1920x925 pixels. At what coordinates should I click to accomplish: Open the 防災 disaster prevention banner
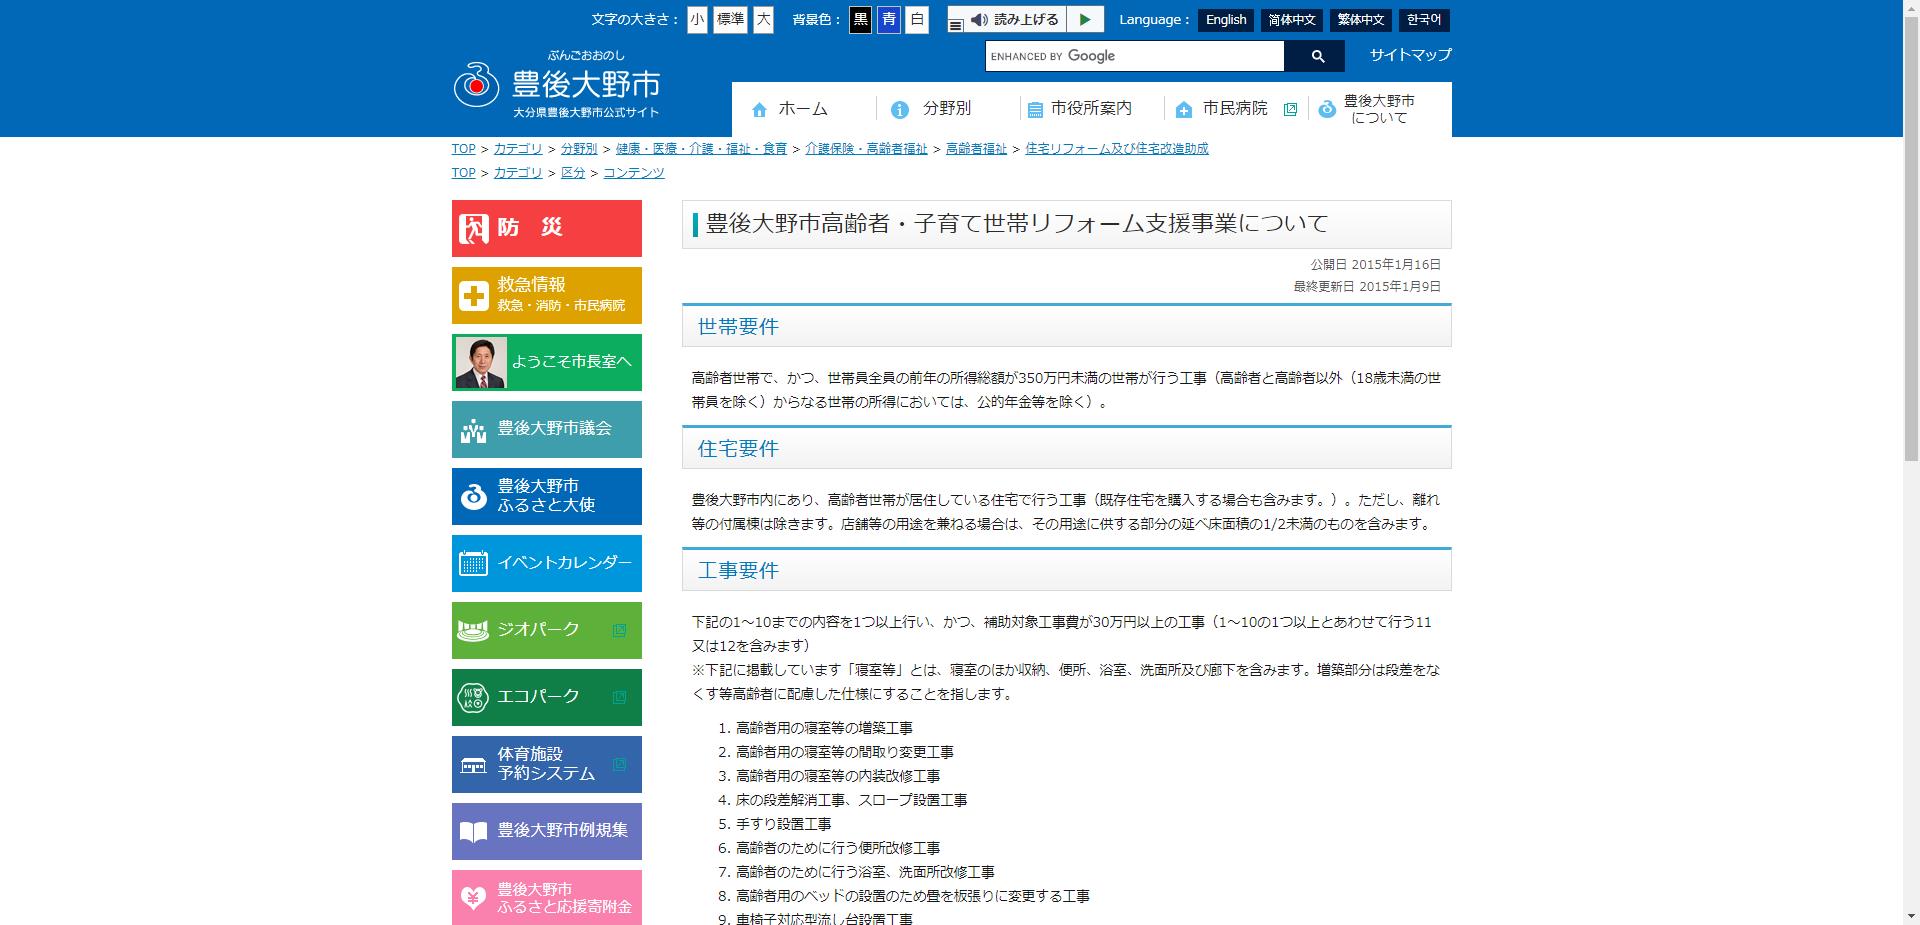click(x=546, y=228)
